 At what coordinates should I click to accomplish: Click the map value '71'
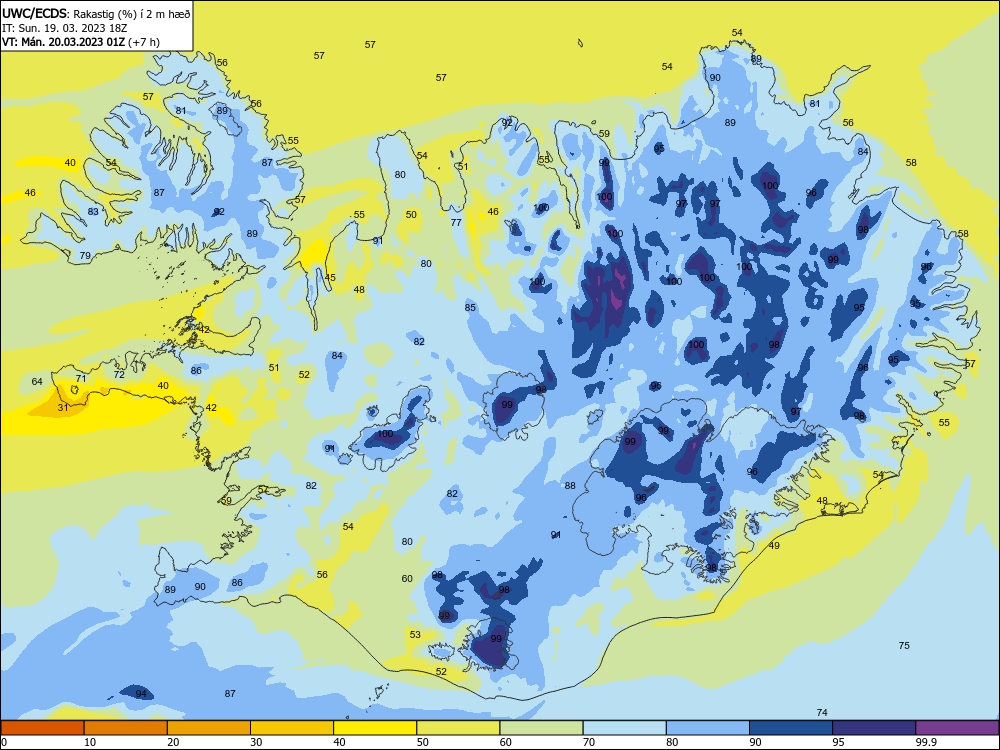[x=81, y=379]
